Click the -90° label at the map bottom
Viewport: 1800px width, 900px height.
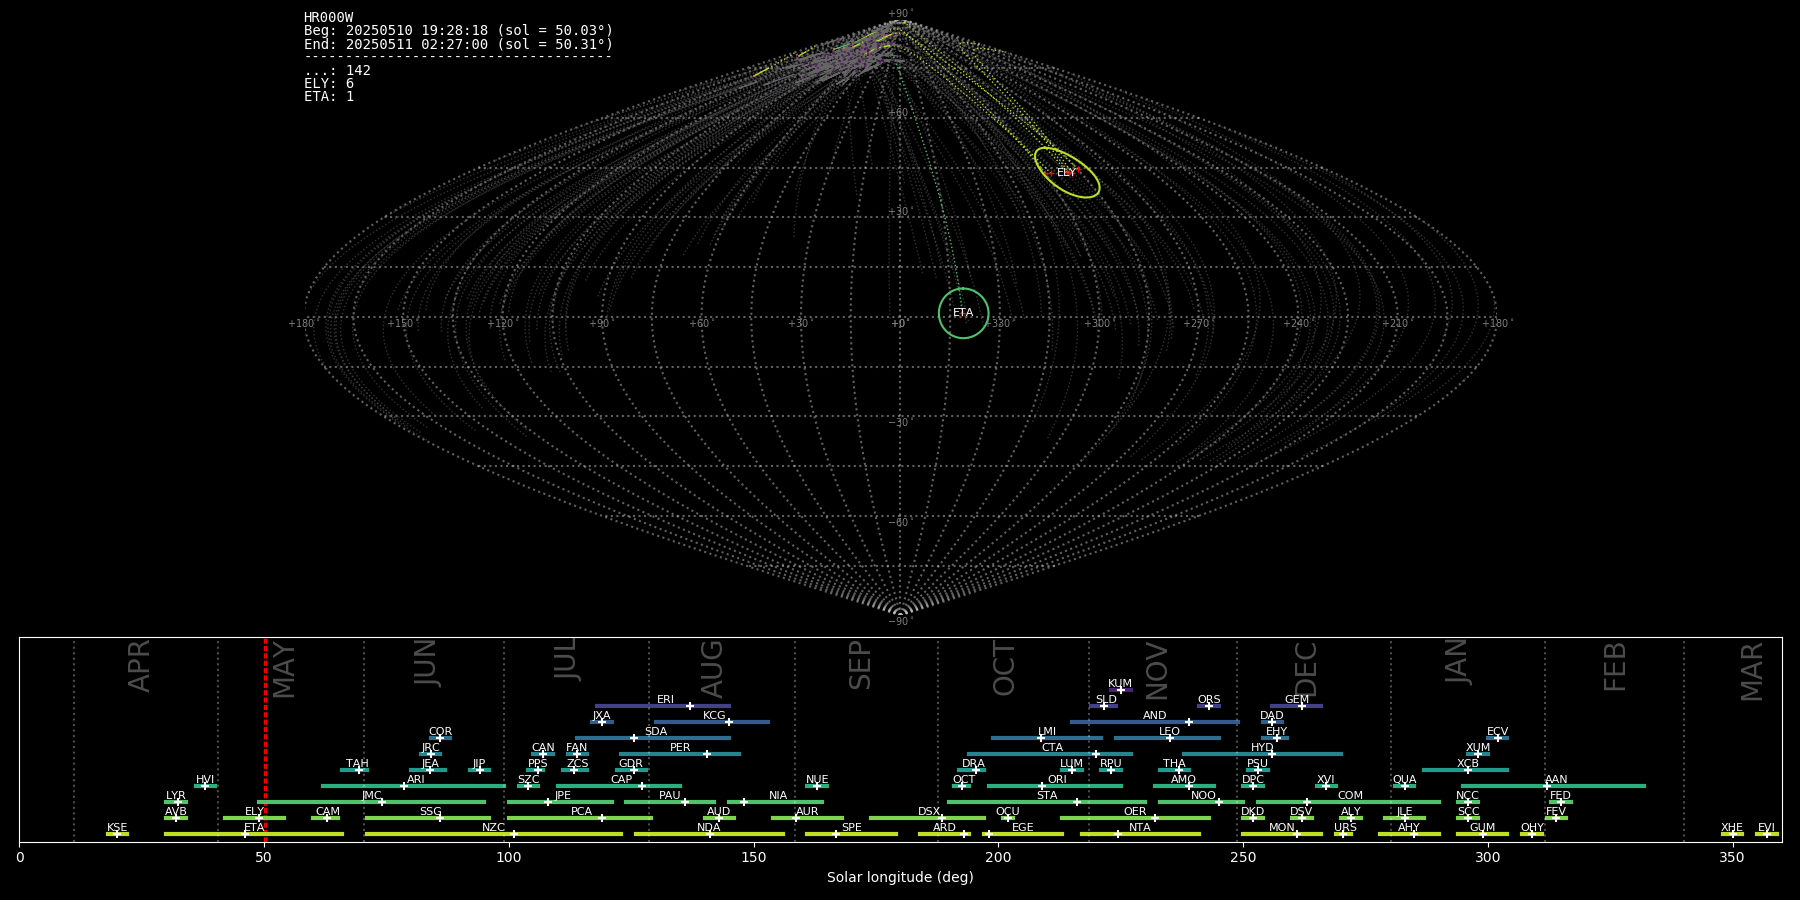[899, 622]
